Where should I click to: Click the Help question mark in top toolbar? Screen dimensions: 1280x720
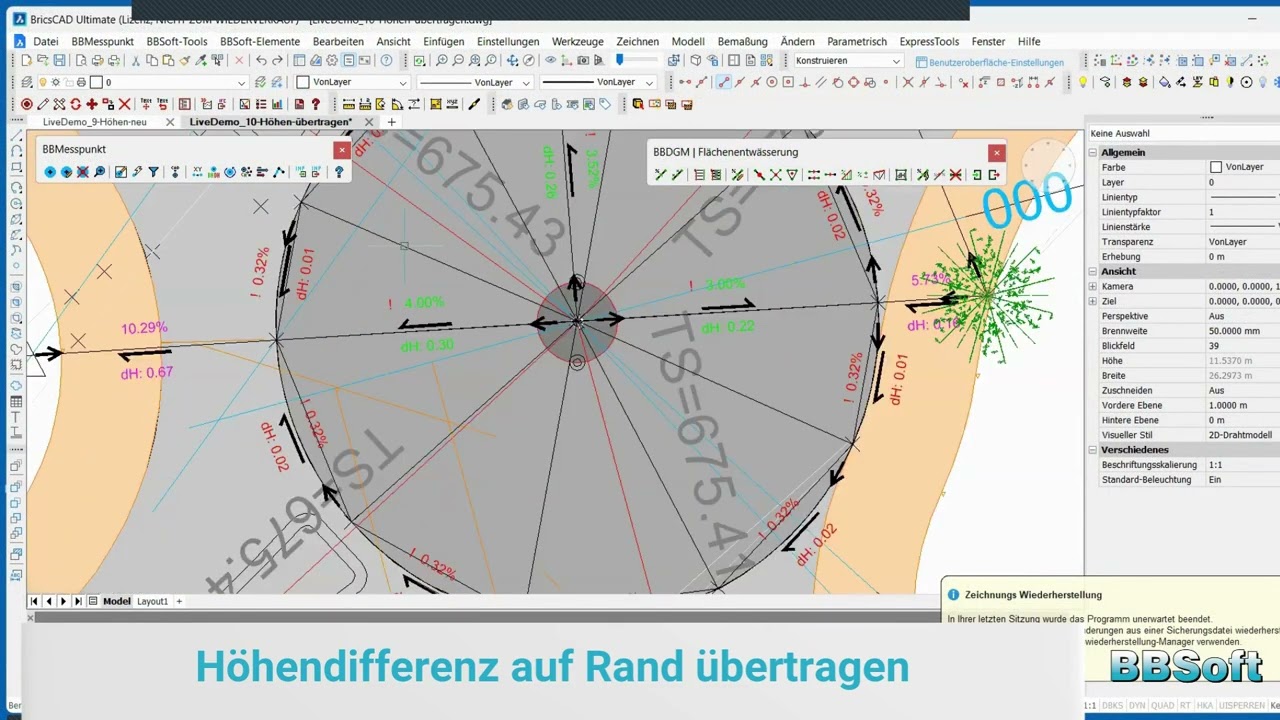(x=386, y=60)
